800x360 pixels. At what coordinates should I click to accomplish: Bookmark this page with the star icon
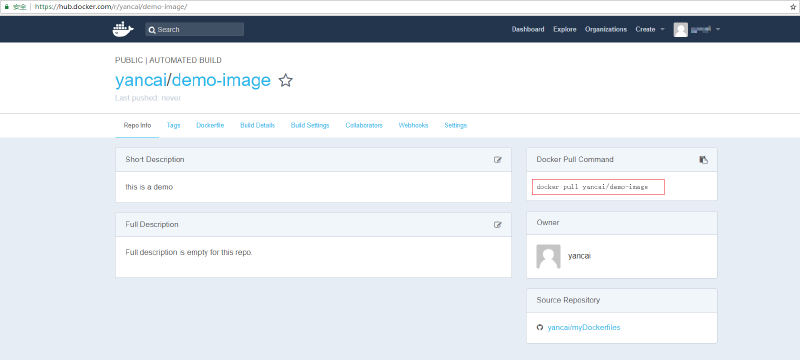(793, 7)
